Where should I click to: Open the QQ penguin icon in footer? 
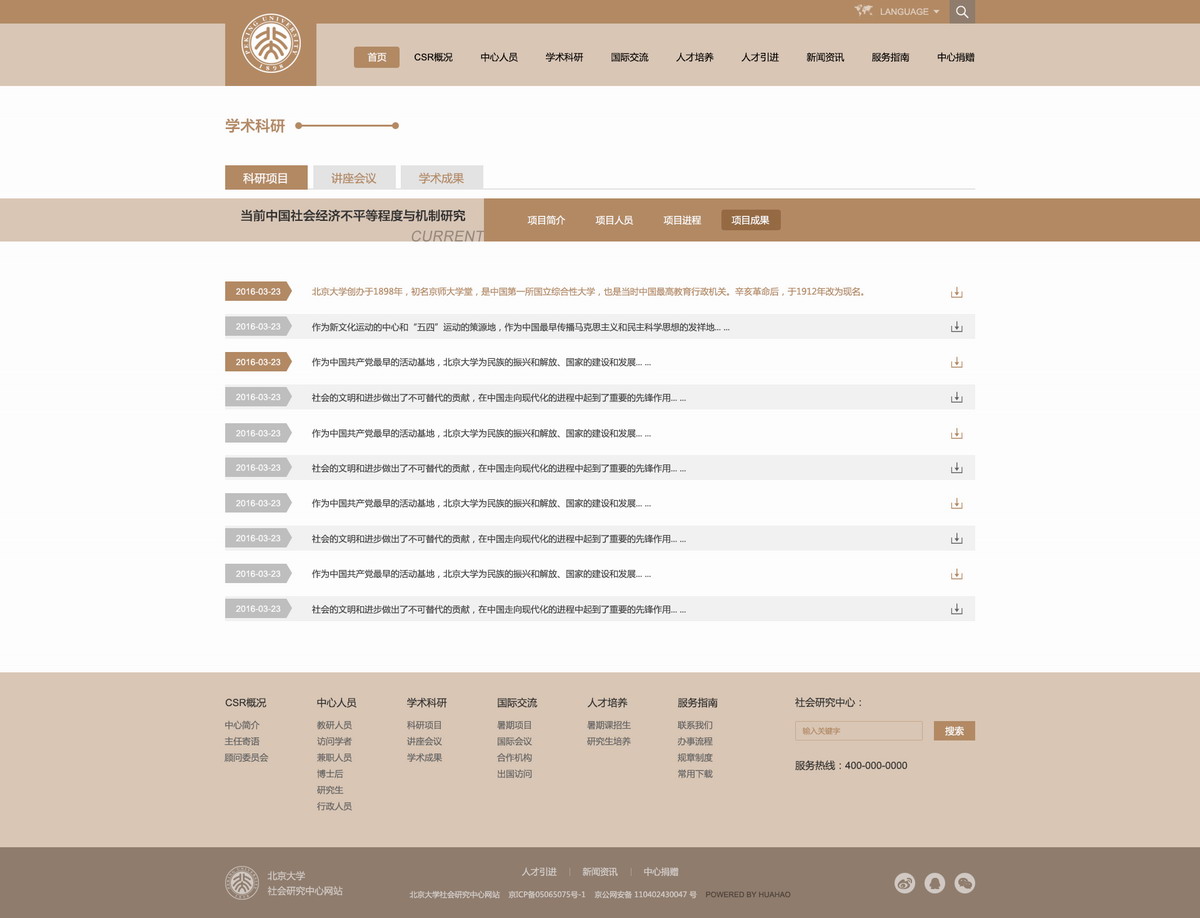pyautogui.click(x=934, y=883)
